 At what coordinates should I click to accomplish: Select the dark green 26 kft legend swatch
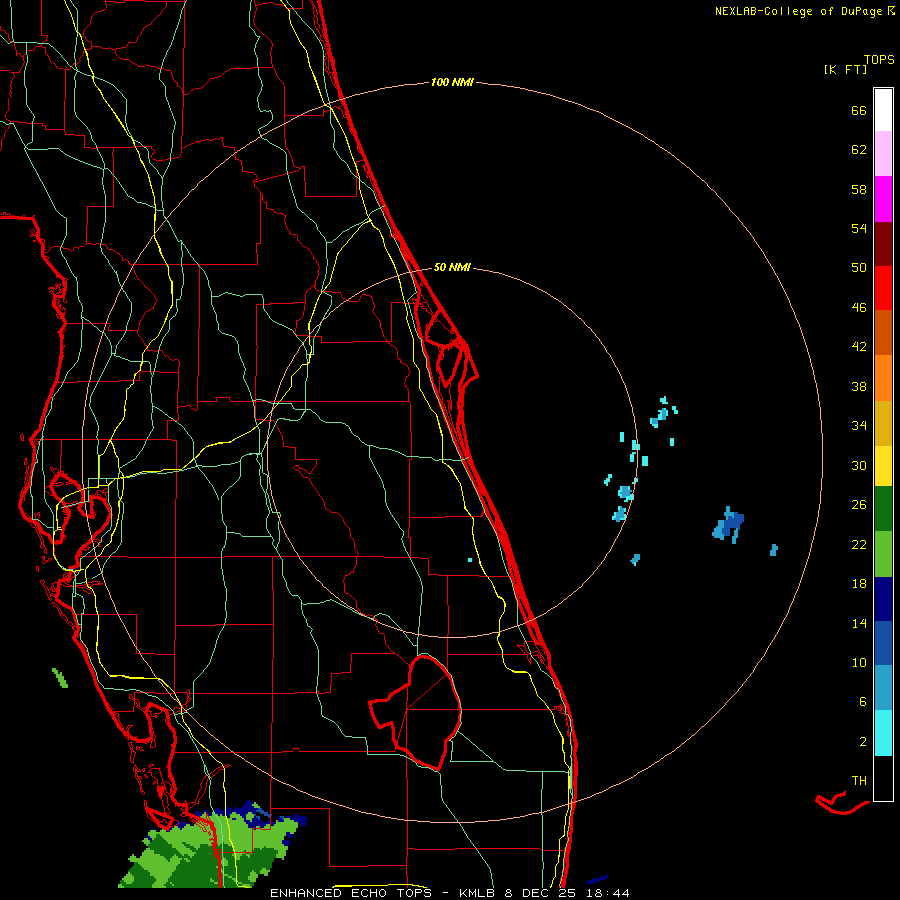[883, 508]
